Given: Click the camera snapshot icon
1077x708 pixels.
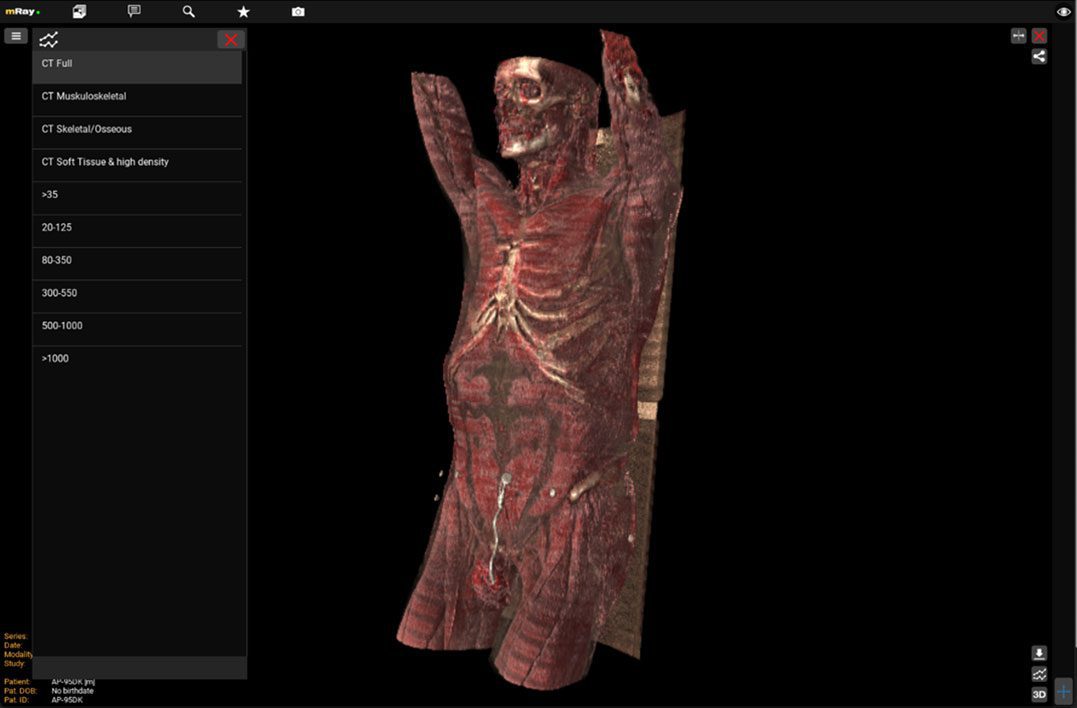Looking at the screenshot, I should pyautogui.click(x=298, y=12).
